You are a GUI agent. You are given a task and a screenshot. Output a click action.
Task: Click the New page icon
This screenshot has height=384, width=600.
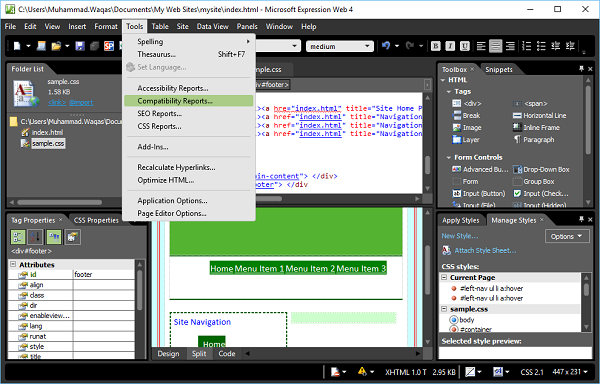tap(17, 46)
